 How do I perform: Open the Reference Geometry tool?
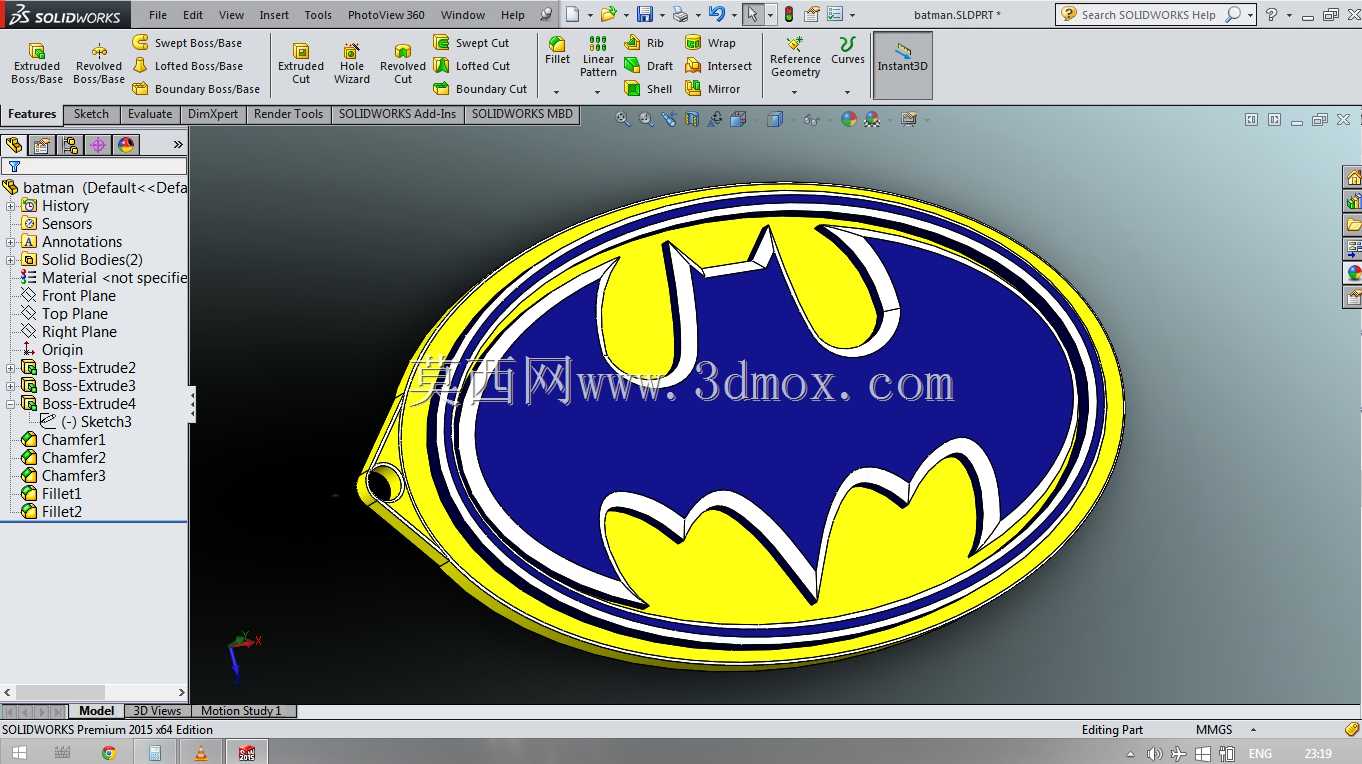[x=795, y=57]
